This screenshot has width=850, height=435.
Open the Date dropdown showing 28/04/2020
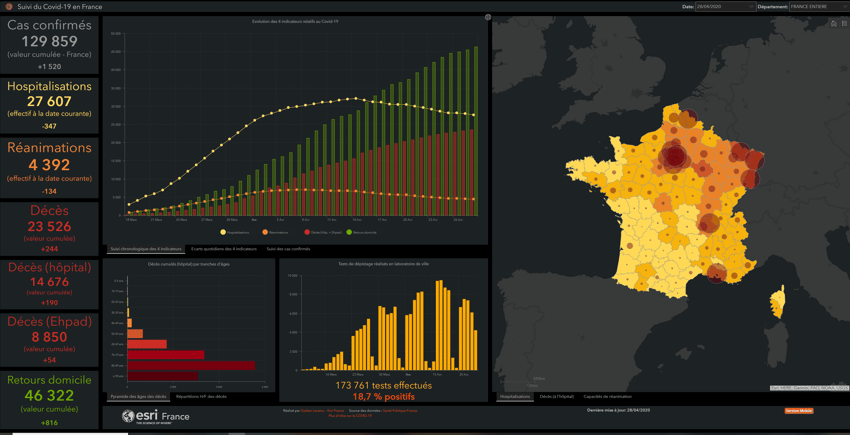(724, 7)
